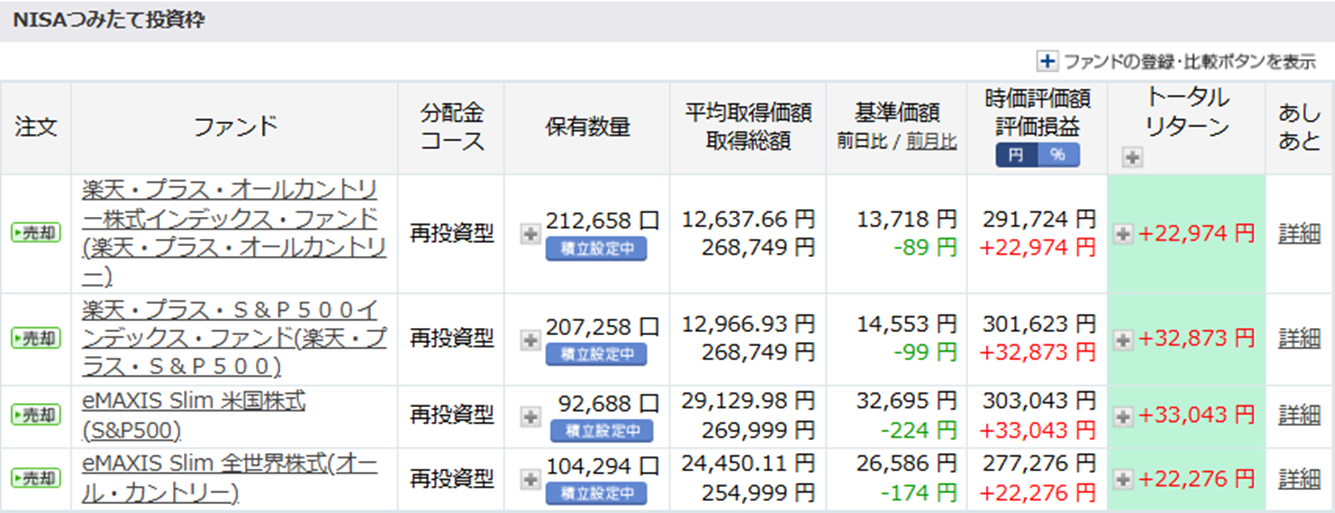Click the sell button for 楽天・プラス・オールカントリー fund

tap(35, 233)
